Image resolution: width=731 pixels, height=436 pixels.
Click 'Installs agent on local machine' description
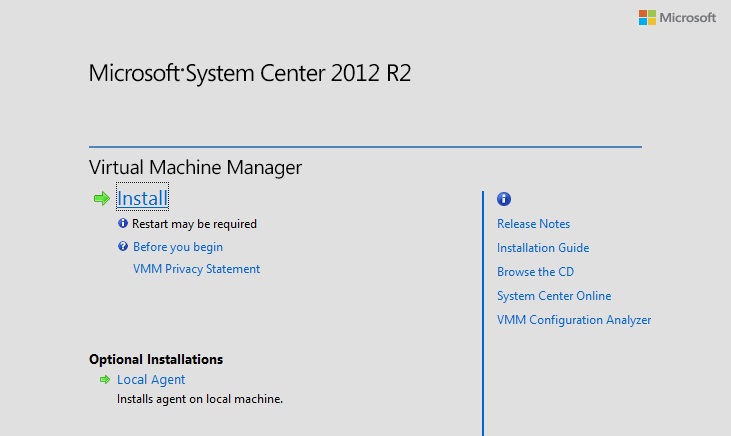[x=200, y=399]
